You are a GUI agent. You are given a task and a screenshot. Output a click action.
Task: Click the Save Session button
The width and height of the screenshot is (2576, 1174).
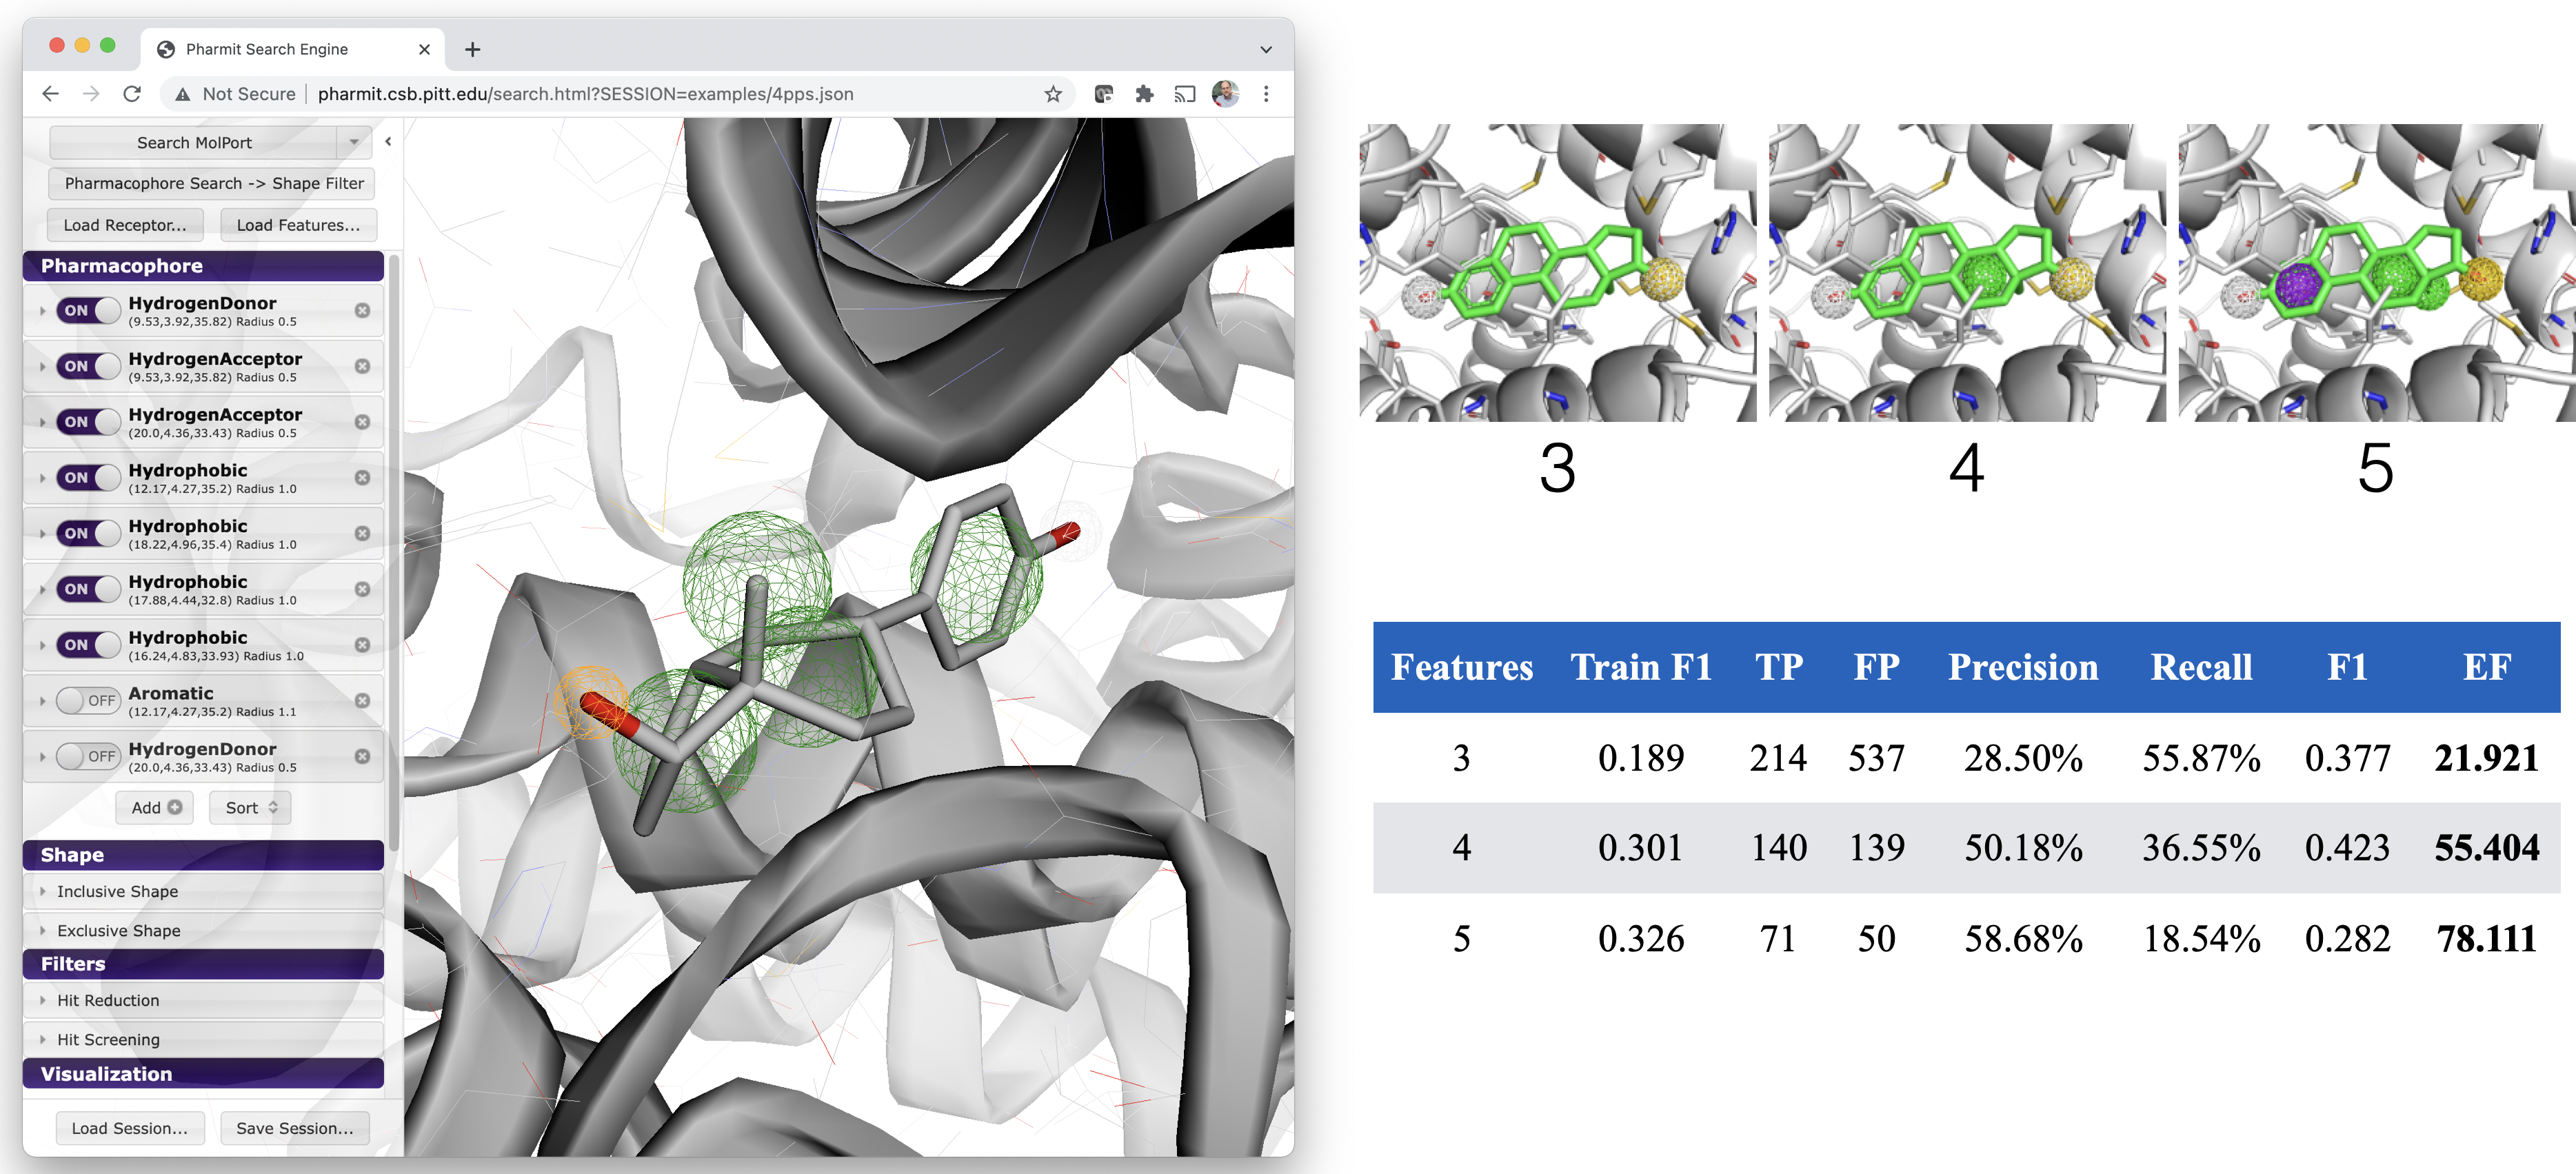(x=295, y=1128)
